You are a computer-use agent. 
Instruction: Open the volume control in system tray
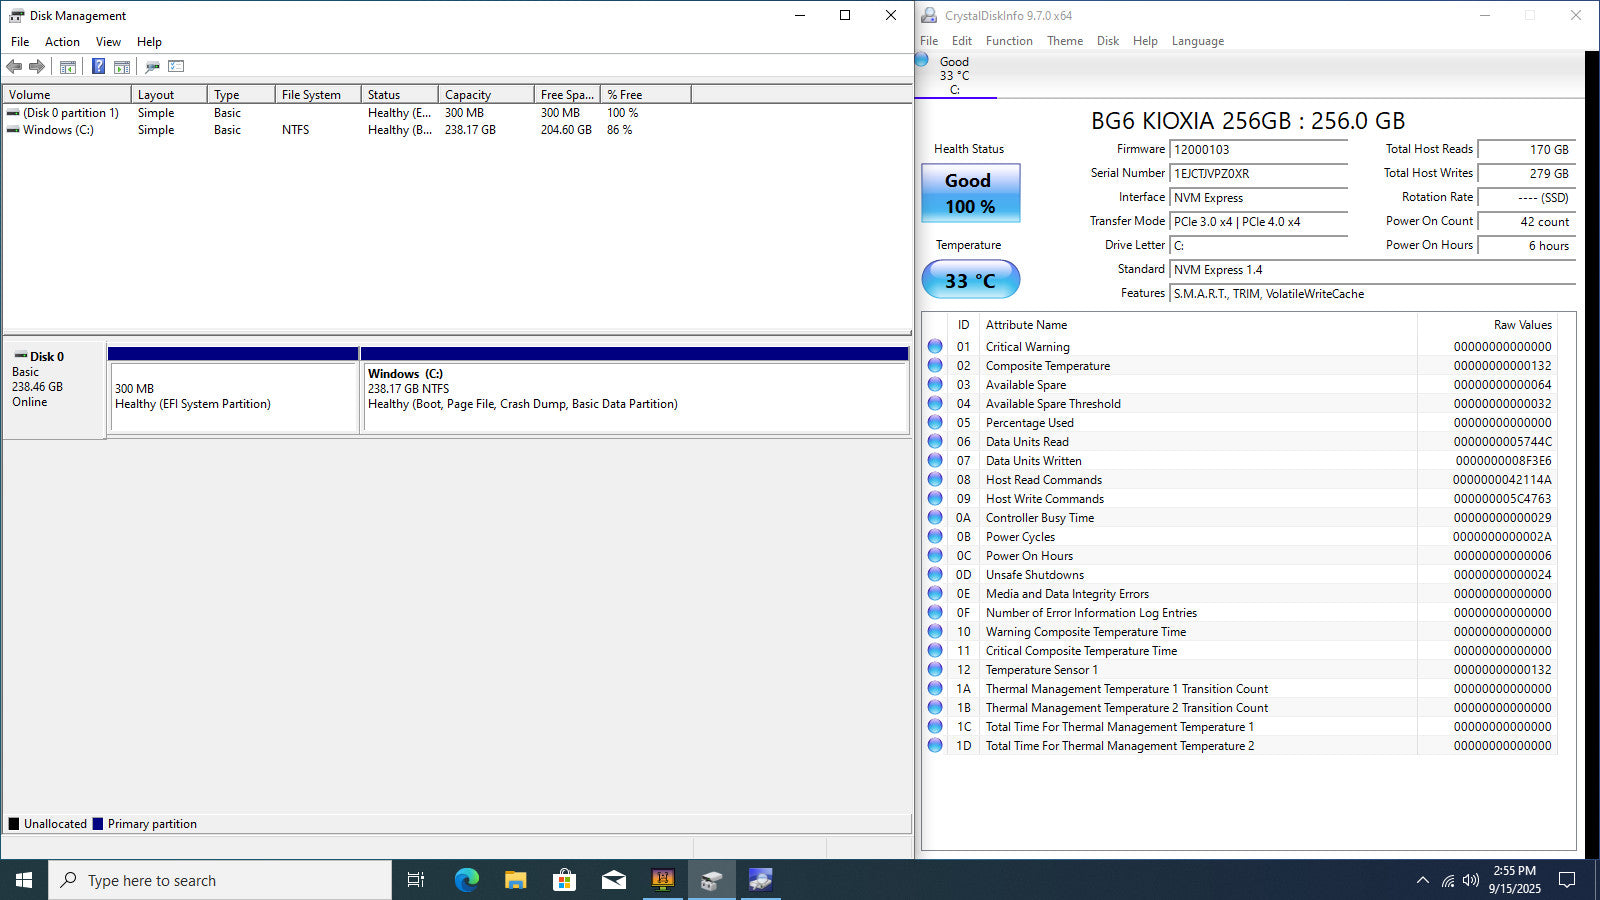[x=1470, y=880]
